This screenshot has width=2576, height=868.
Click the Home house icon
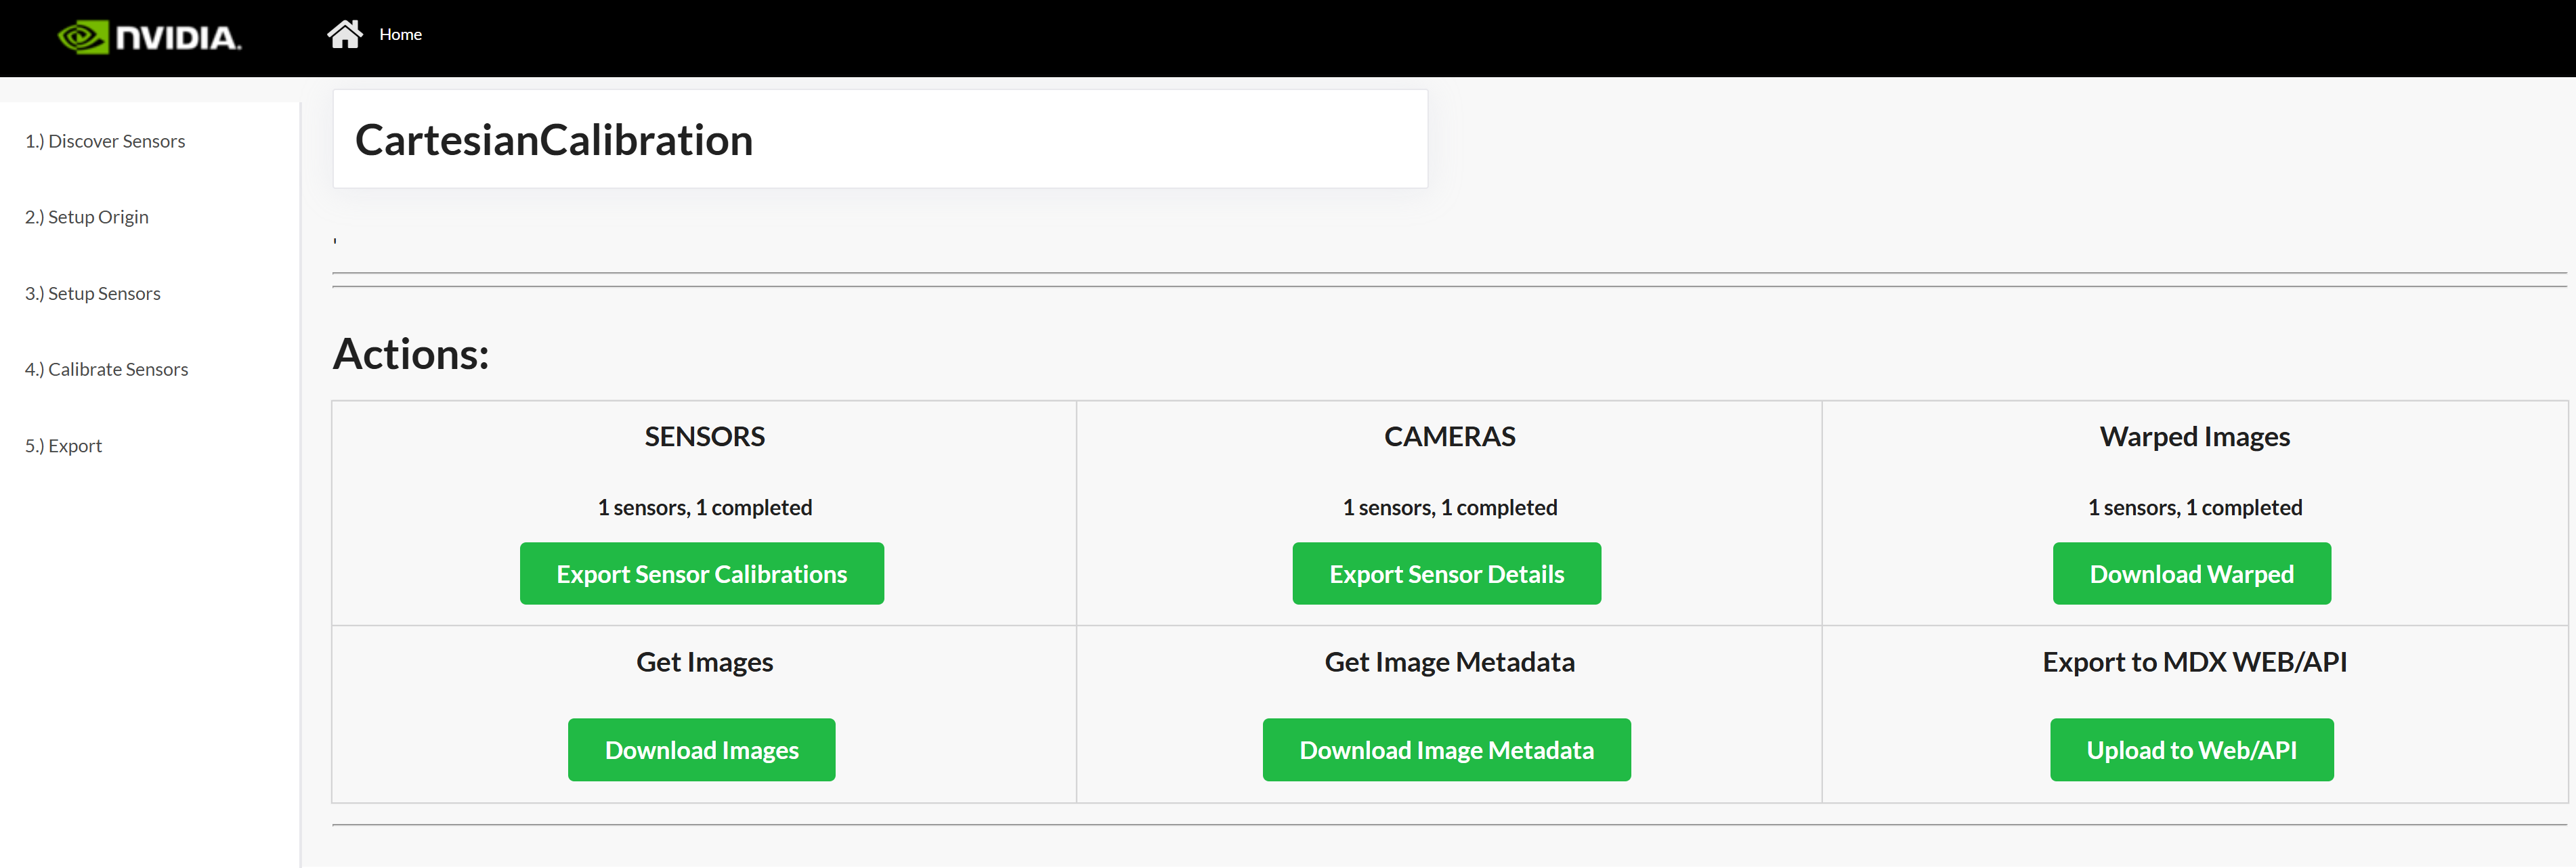click(x=345, y=34)
